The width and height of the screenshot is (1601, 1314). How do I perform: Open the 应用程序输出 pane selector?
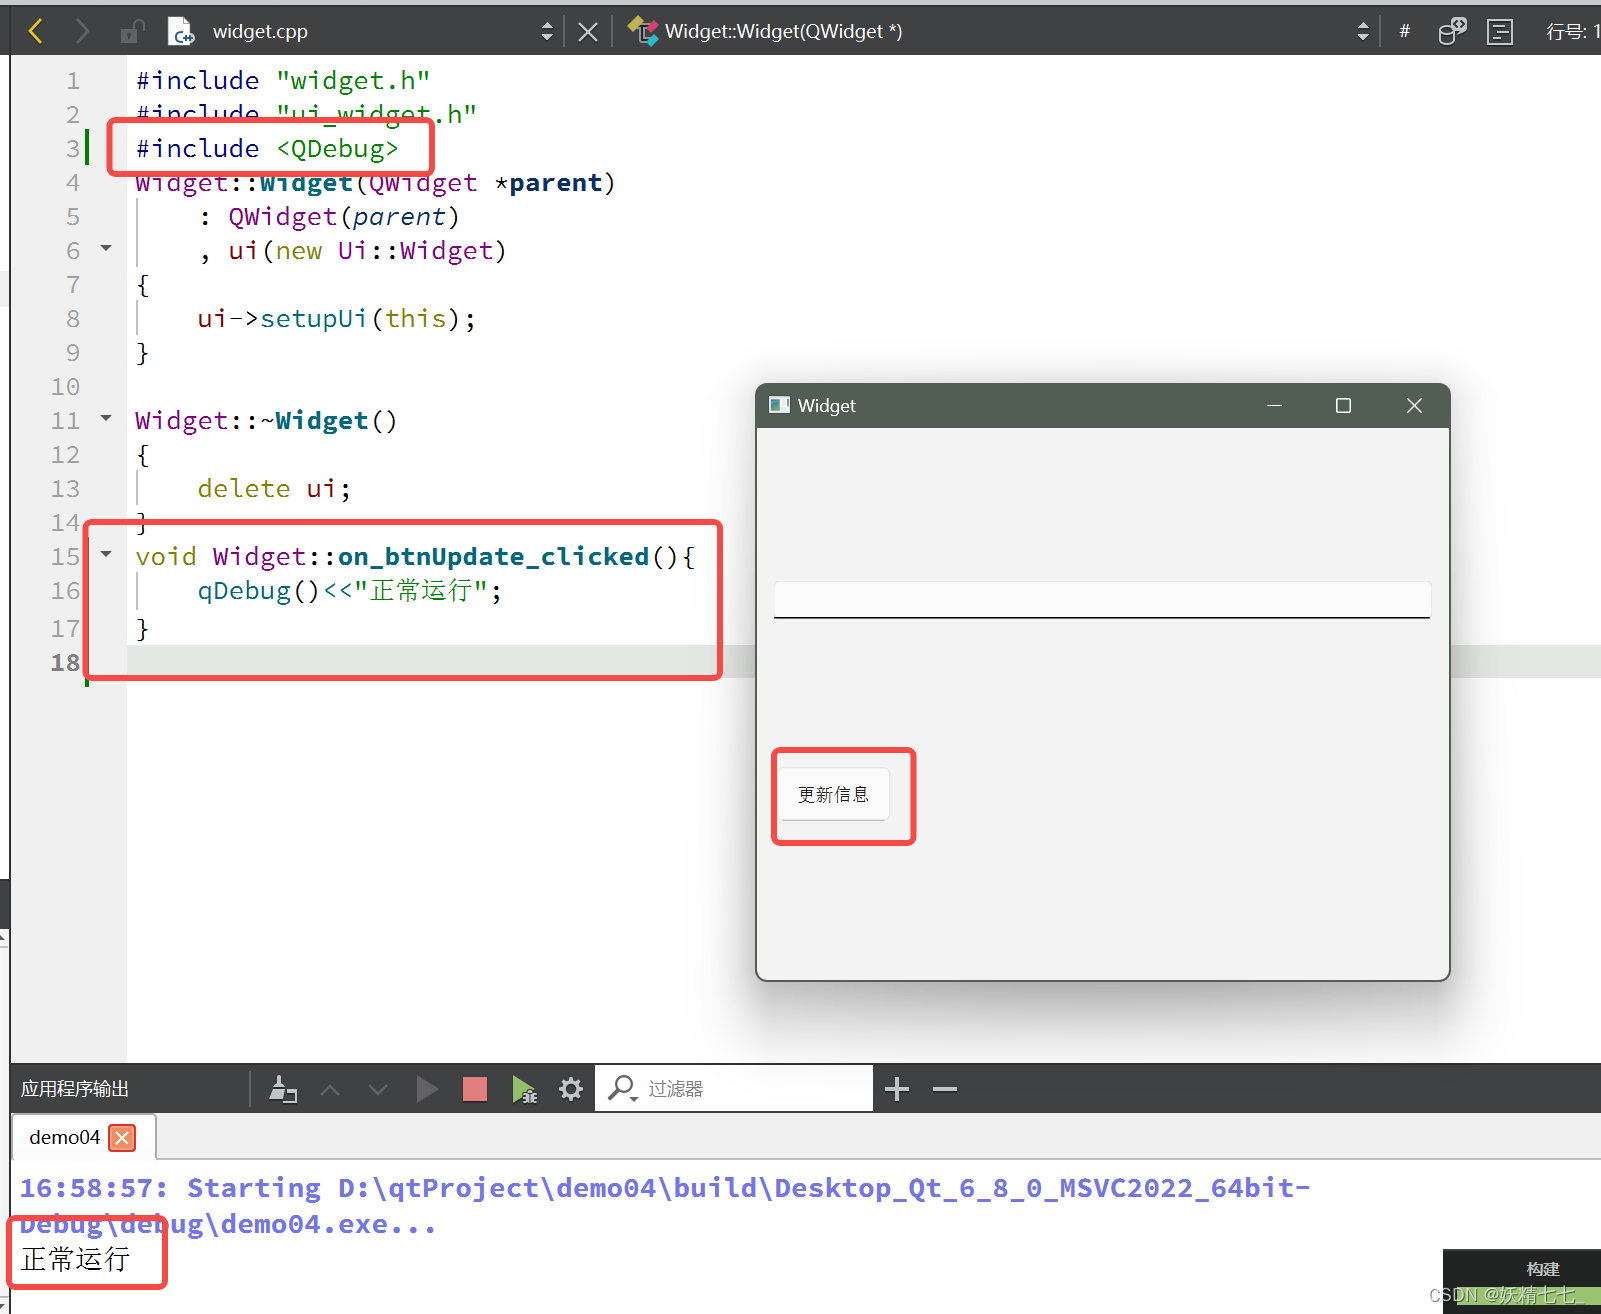(75, 1089)
